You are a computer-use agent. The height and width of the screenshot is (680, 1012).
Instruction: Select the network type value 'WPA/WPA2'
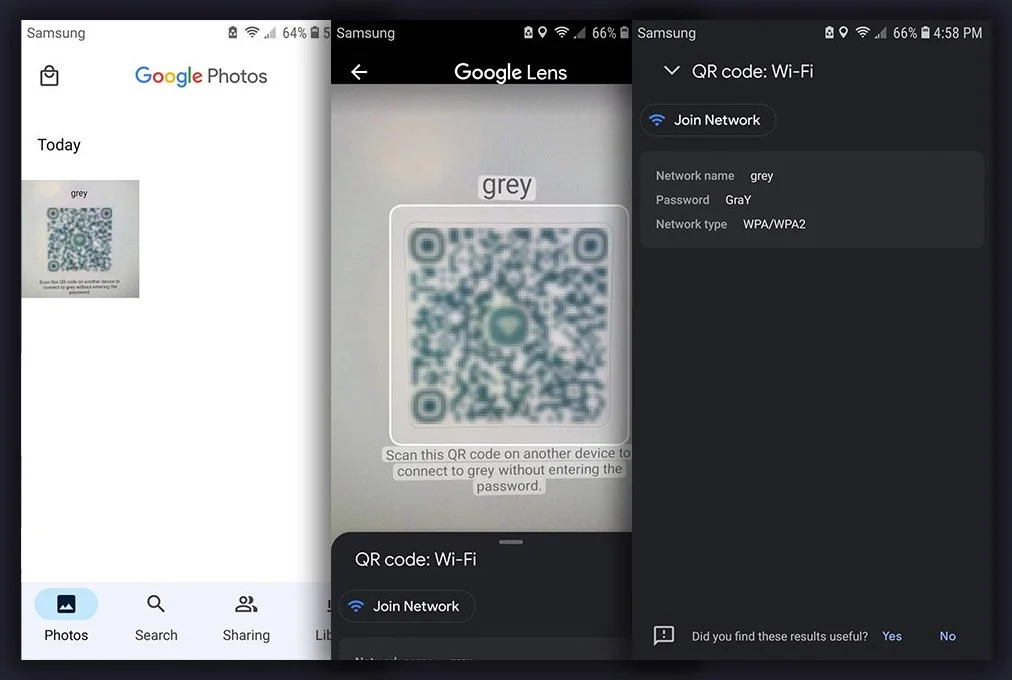[x=774, y=225]
